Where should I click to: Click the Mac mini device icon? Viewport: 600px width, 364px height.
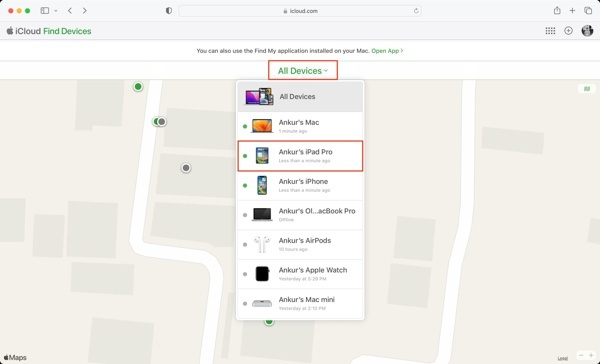[x=262, y=304]
